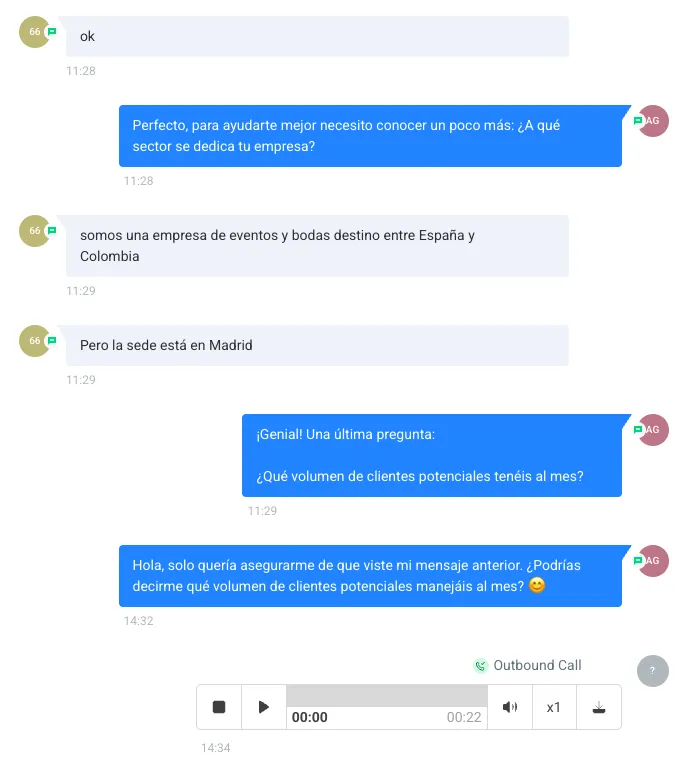This screenshot has height=770, width=691.
Task: Open the unknown user gray avatar
Action: [653, 671]
